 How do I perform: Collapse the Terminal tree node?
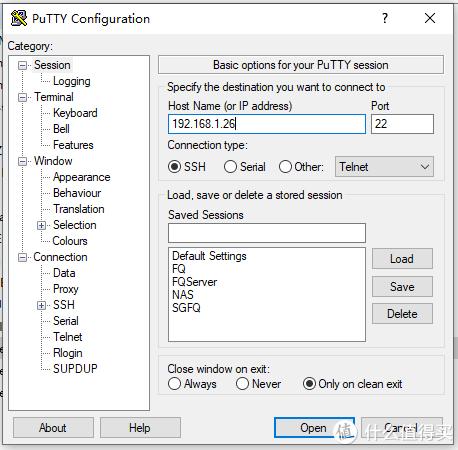(22, 97)
